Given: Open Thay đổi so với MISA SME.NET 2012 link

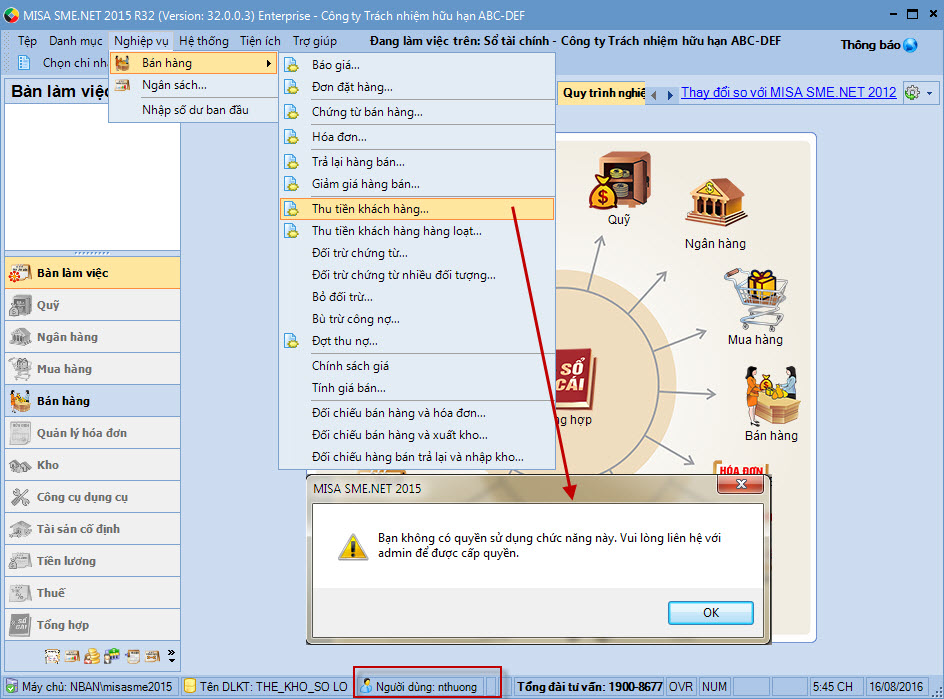Looking at the screenshot, I should [x=788, y=93].
